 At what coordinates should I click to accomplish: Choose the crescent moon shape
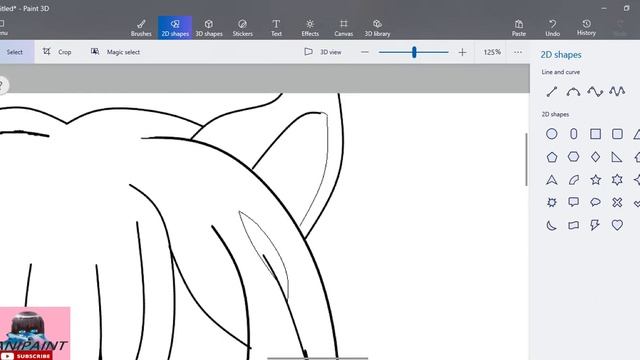(x=552, y=225)
